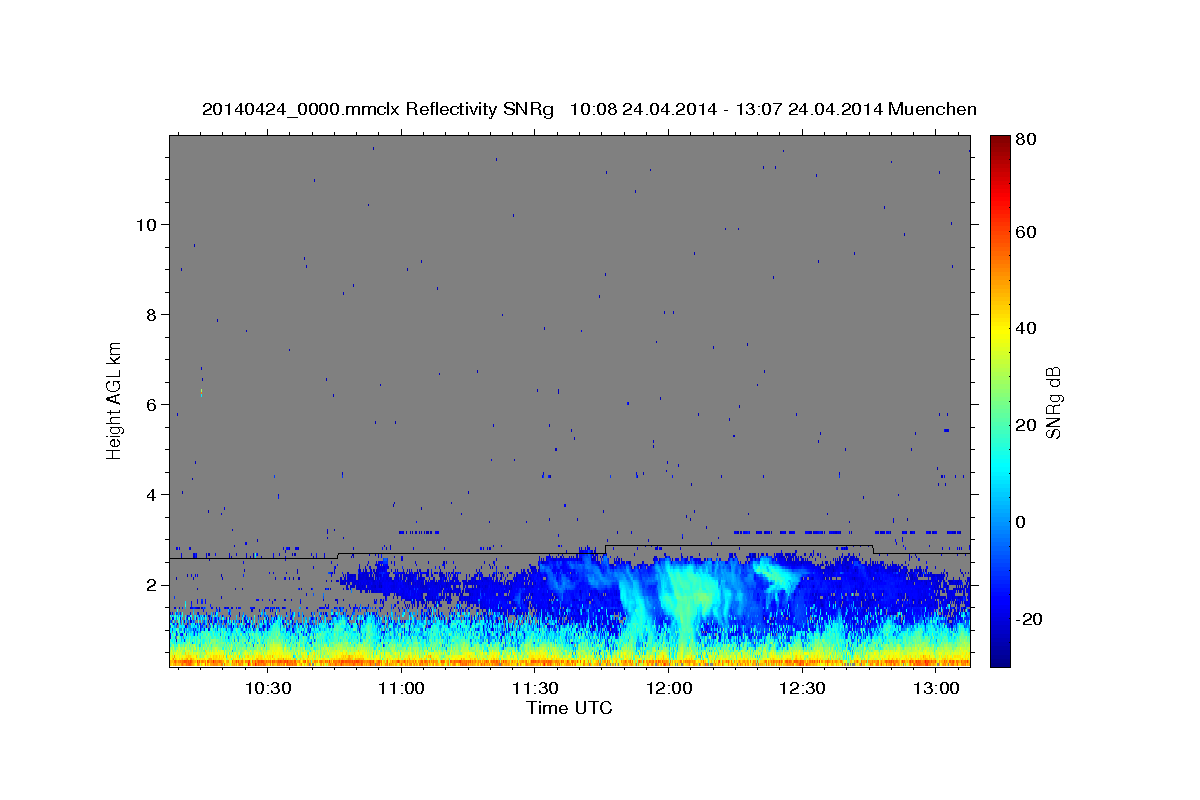This screenshot has width=1200, height=800.
Task: Click the colorbar value 40
Action: click(x=1027, y=328)
